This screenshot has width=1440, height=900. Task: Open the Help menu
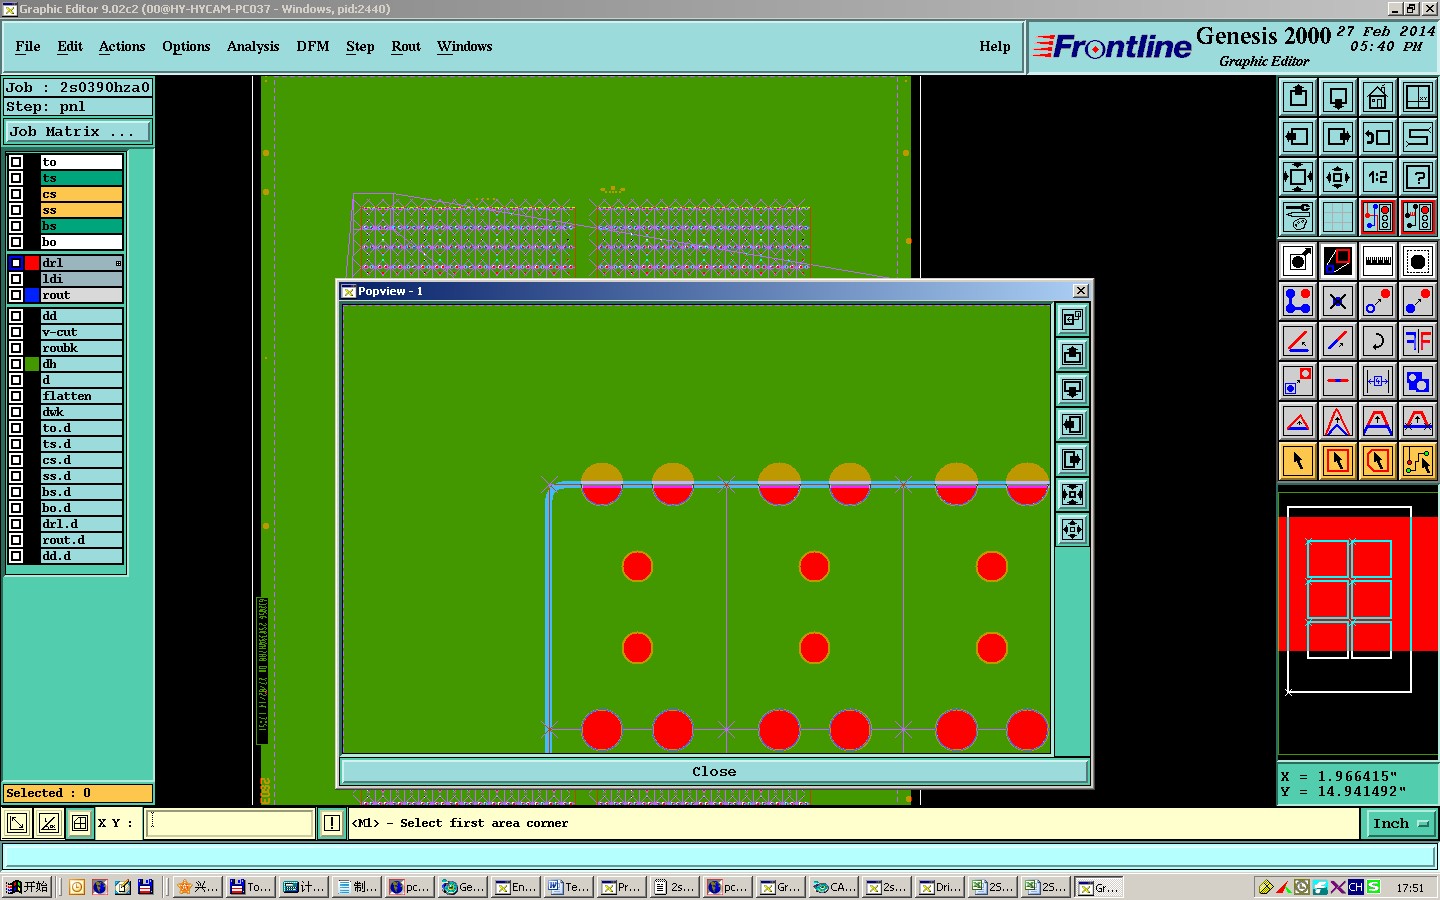click(995, 46)
